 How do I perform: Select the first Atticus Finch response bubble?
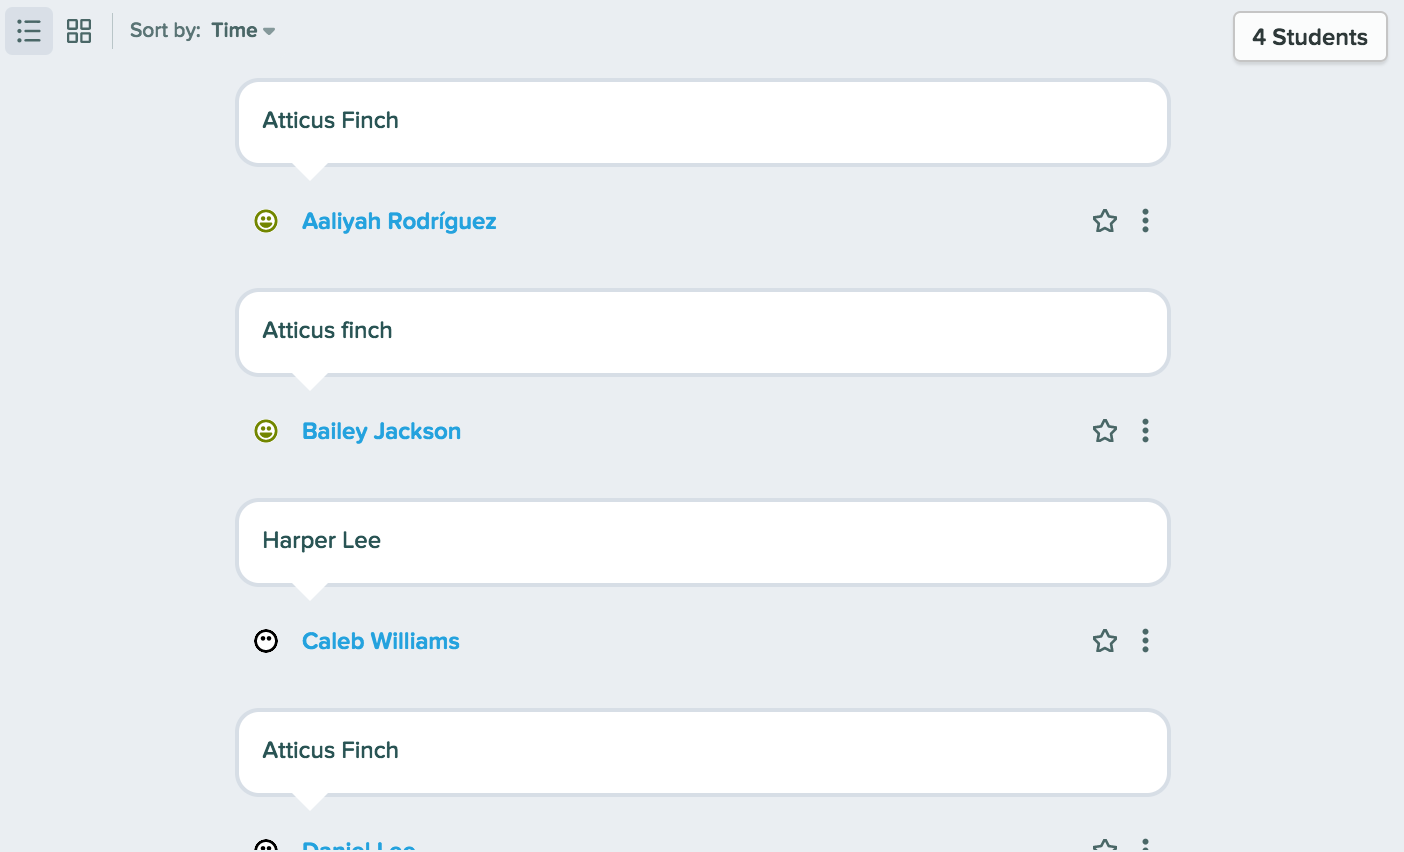tap(703, 122)
